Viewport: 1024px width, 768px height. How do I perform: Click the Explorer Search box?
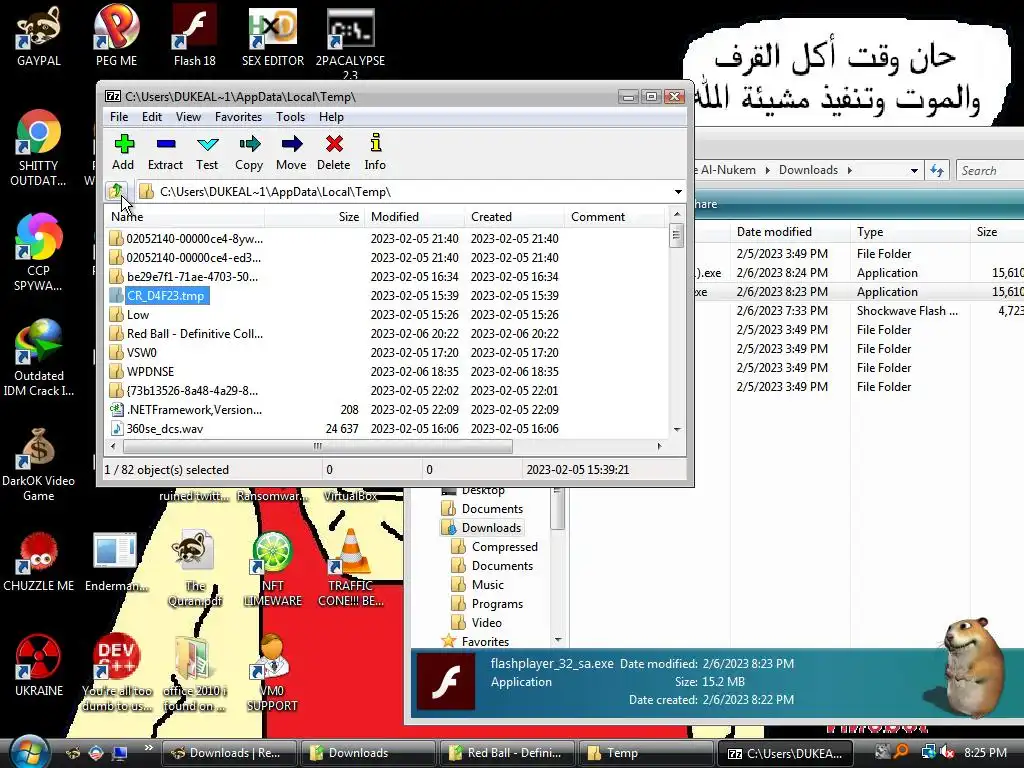pos(990,170)
